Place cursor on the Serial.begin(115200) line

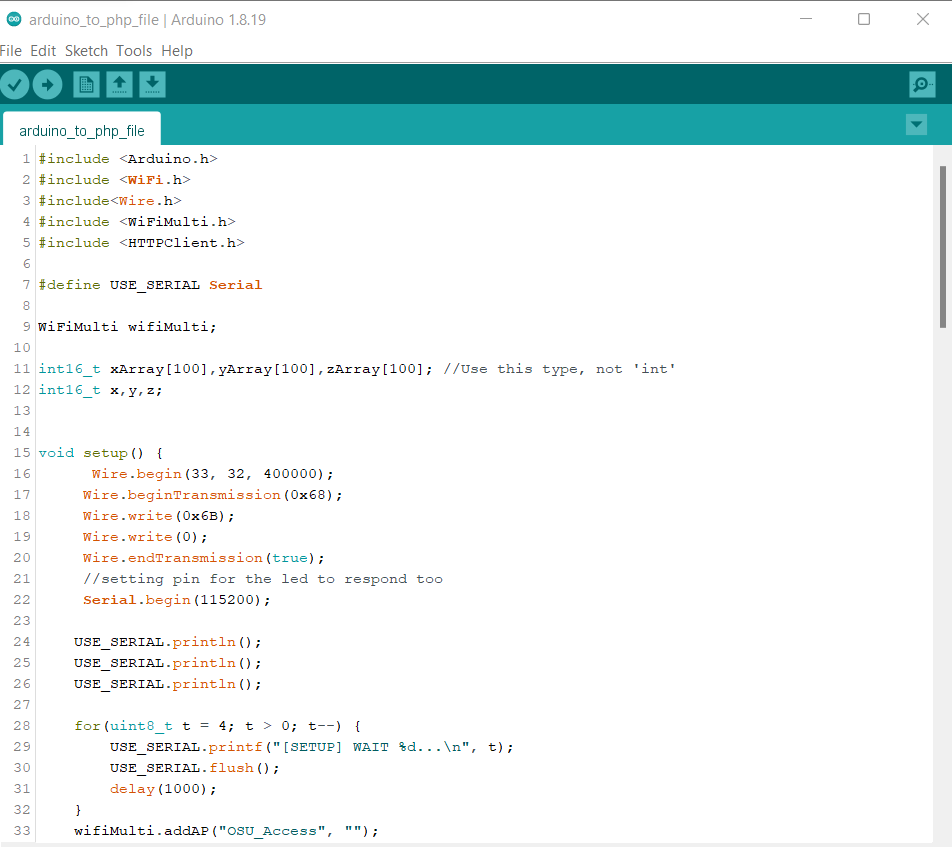[177, 600]
